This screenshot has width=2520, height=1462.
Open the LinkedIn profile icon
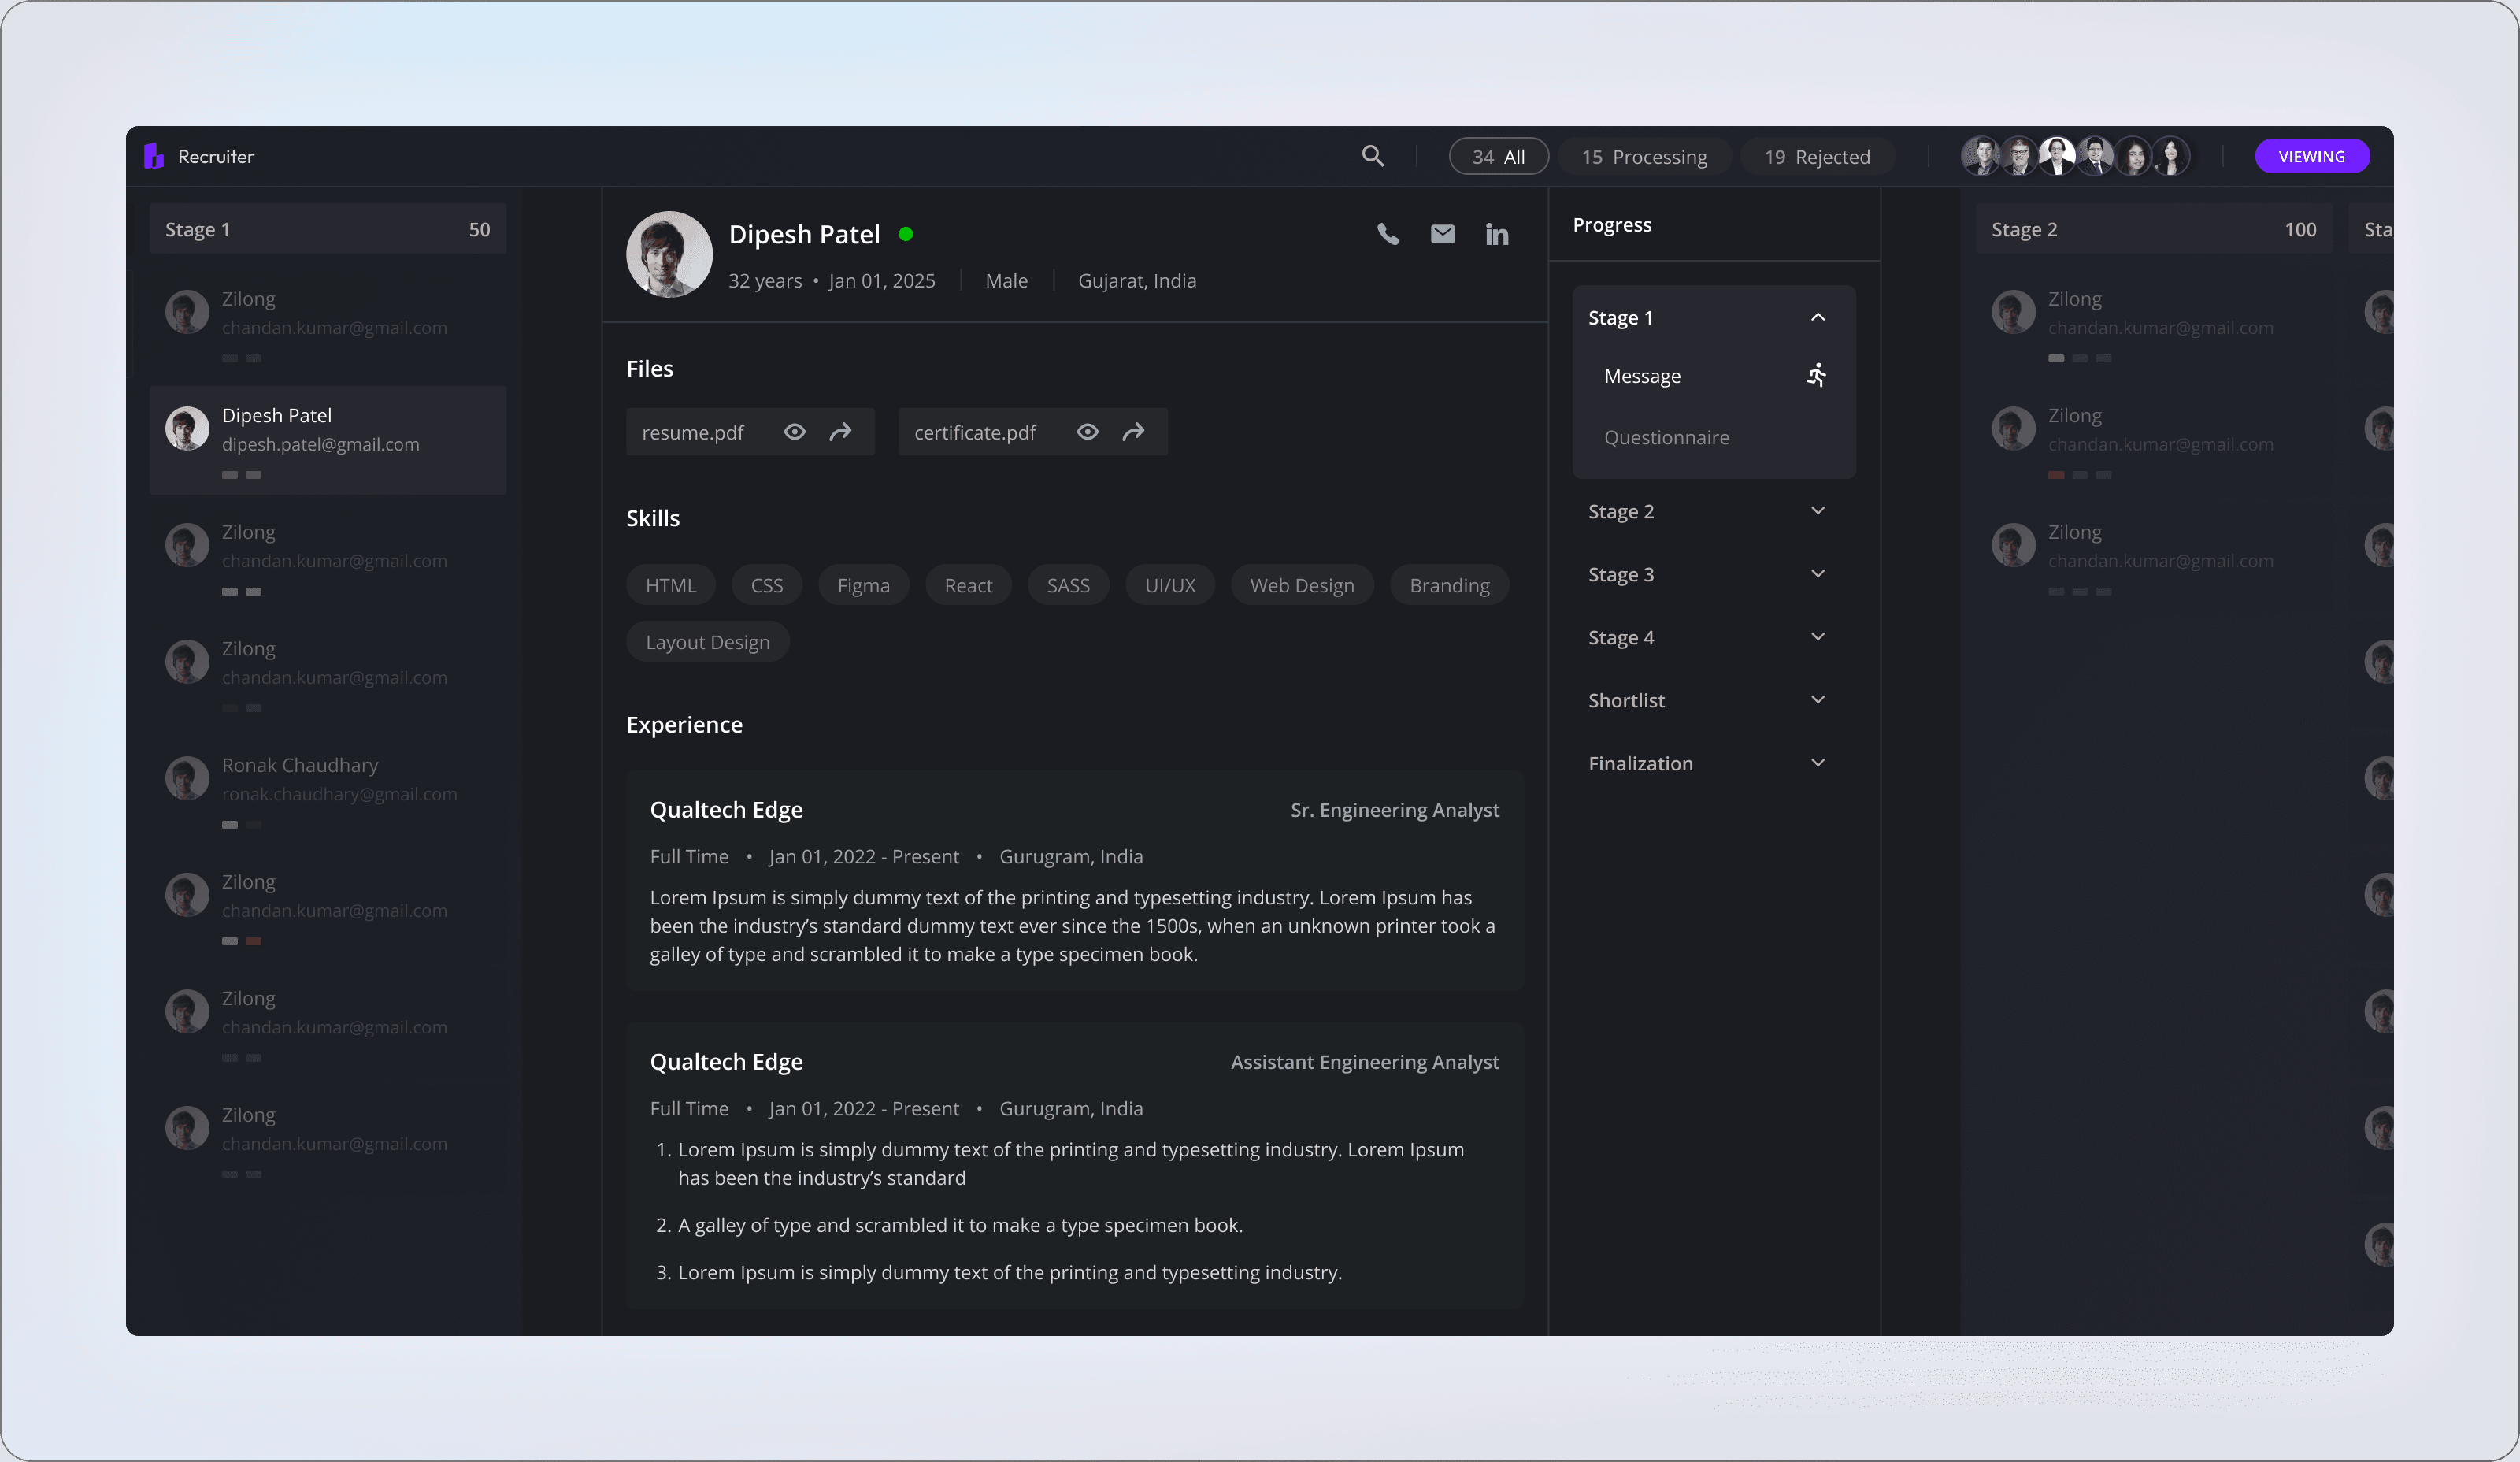click(x=1496, y=235)
